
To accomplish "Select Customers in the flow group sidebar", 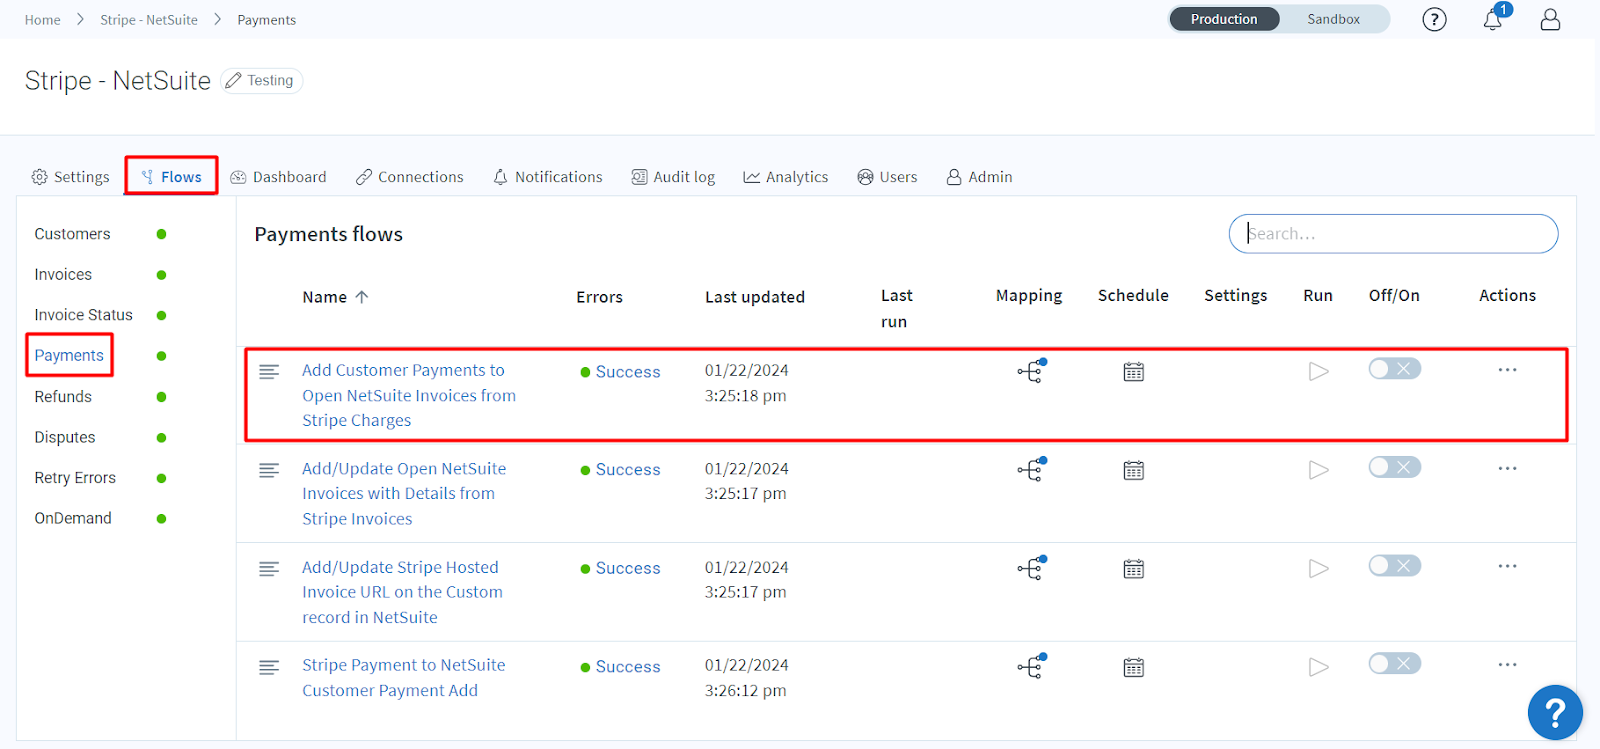I will (x=72, y=234).
